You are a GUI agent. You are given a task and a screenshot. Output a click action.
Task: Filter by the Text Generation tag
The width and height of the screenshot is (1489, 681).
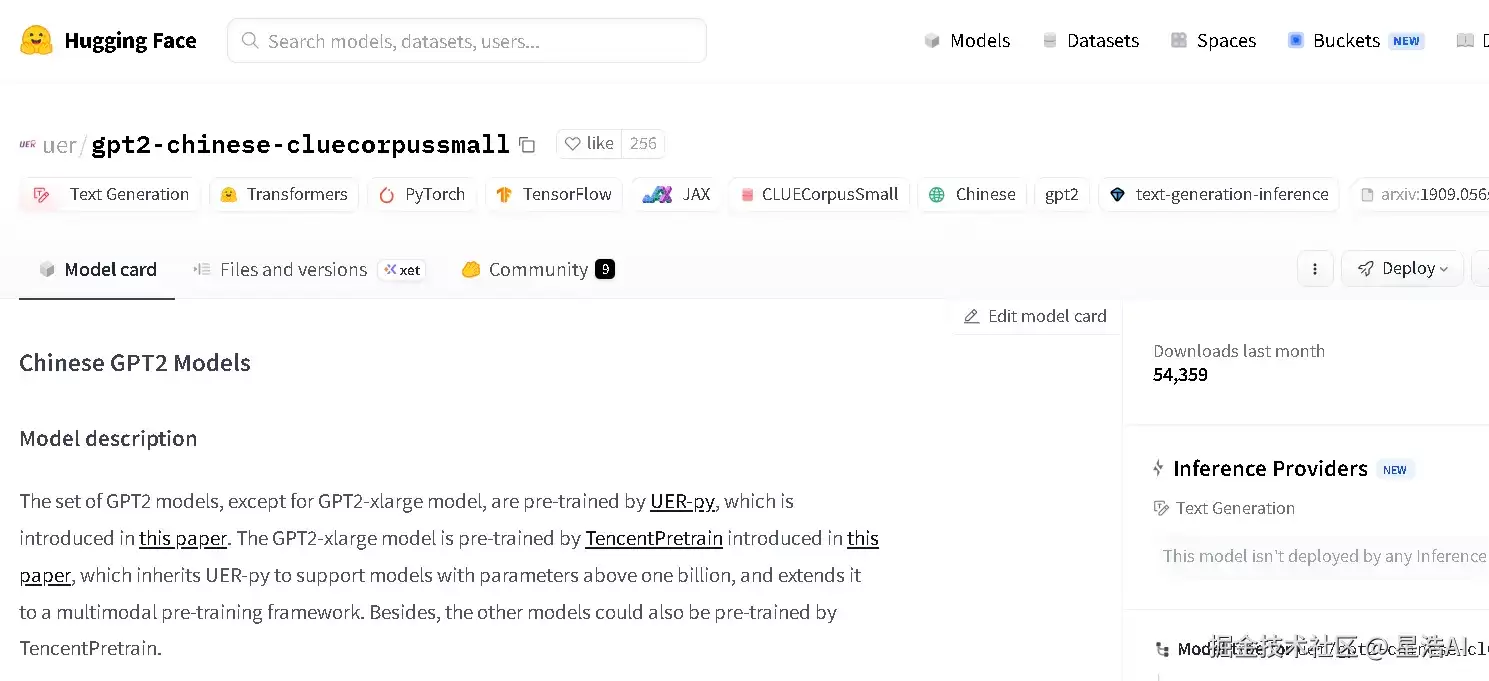(110, 195)
